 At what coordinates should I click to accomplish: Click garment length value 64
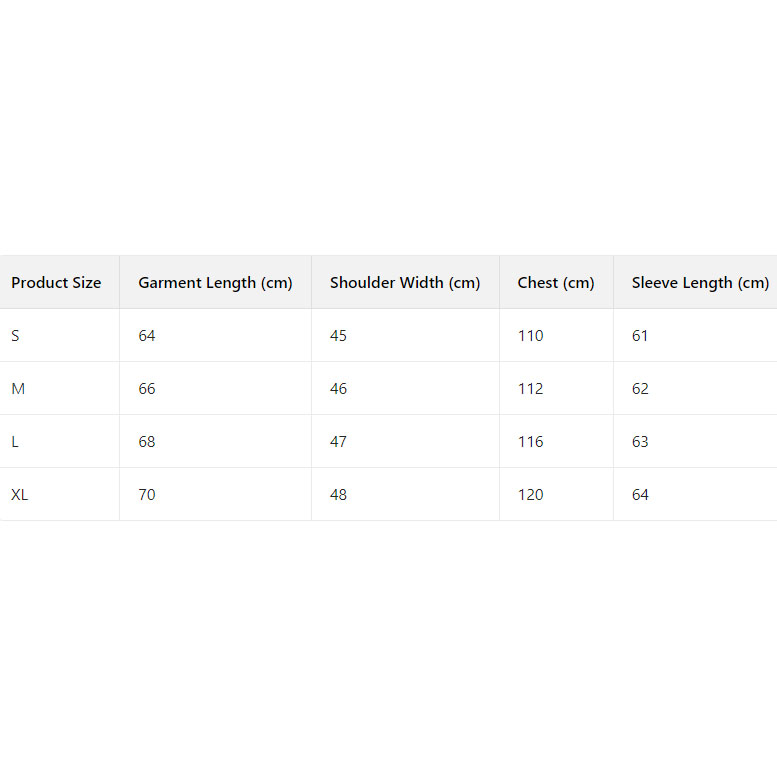click(x=147, y=336)
